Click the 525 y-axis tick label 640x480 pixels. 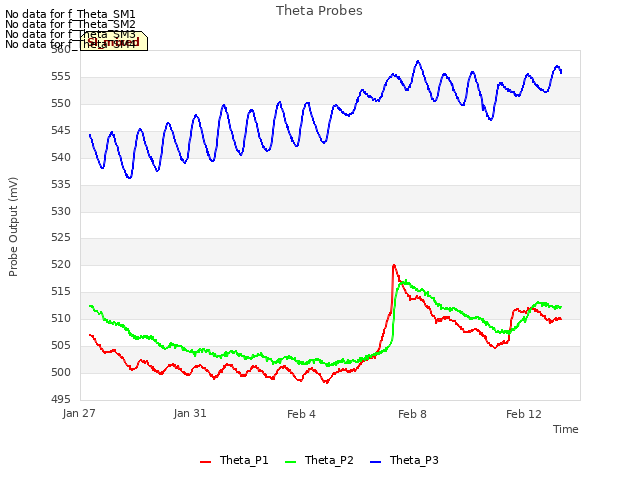(61, 238)
